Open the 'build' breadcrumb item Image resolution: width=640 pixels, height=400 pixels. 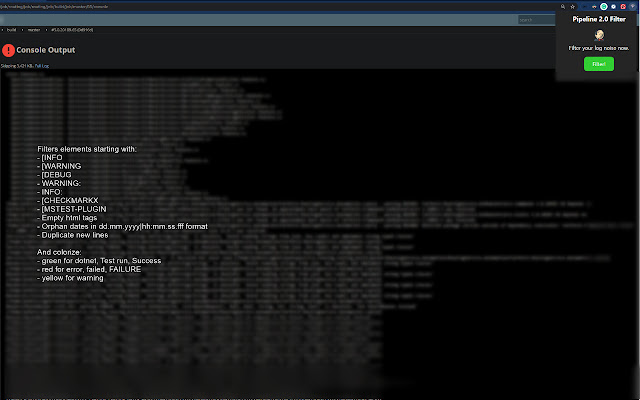pyautogui.click(x=11, y=30)
